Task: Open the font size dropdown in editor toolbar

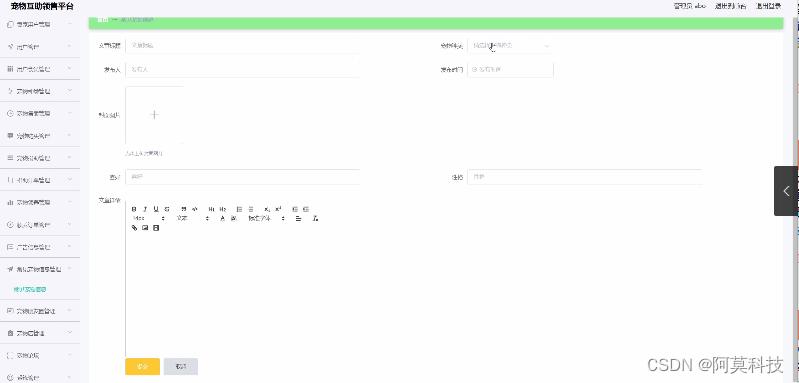Action: [149, 218]
